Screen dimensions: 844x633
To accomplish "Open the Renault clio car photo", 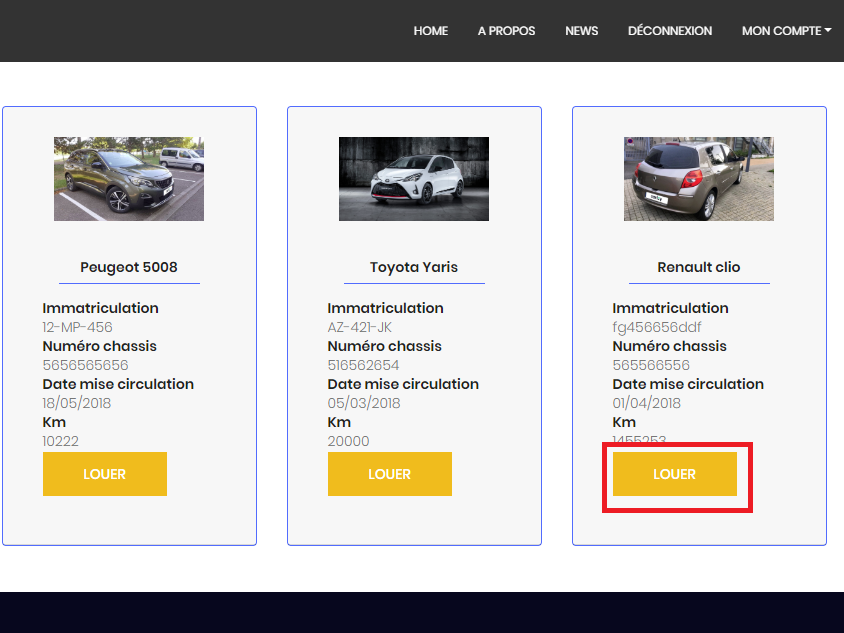I will (x=699, y=179).
